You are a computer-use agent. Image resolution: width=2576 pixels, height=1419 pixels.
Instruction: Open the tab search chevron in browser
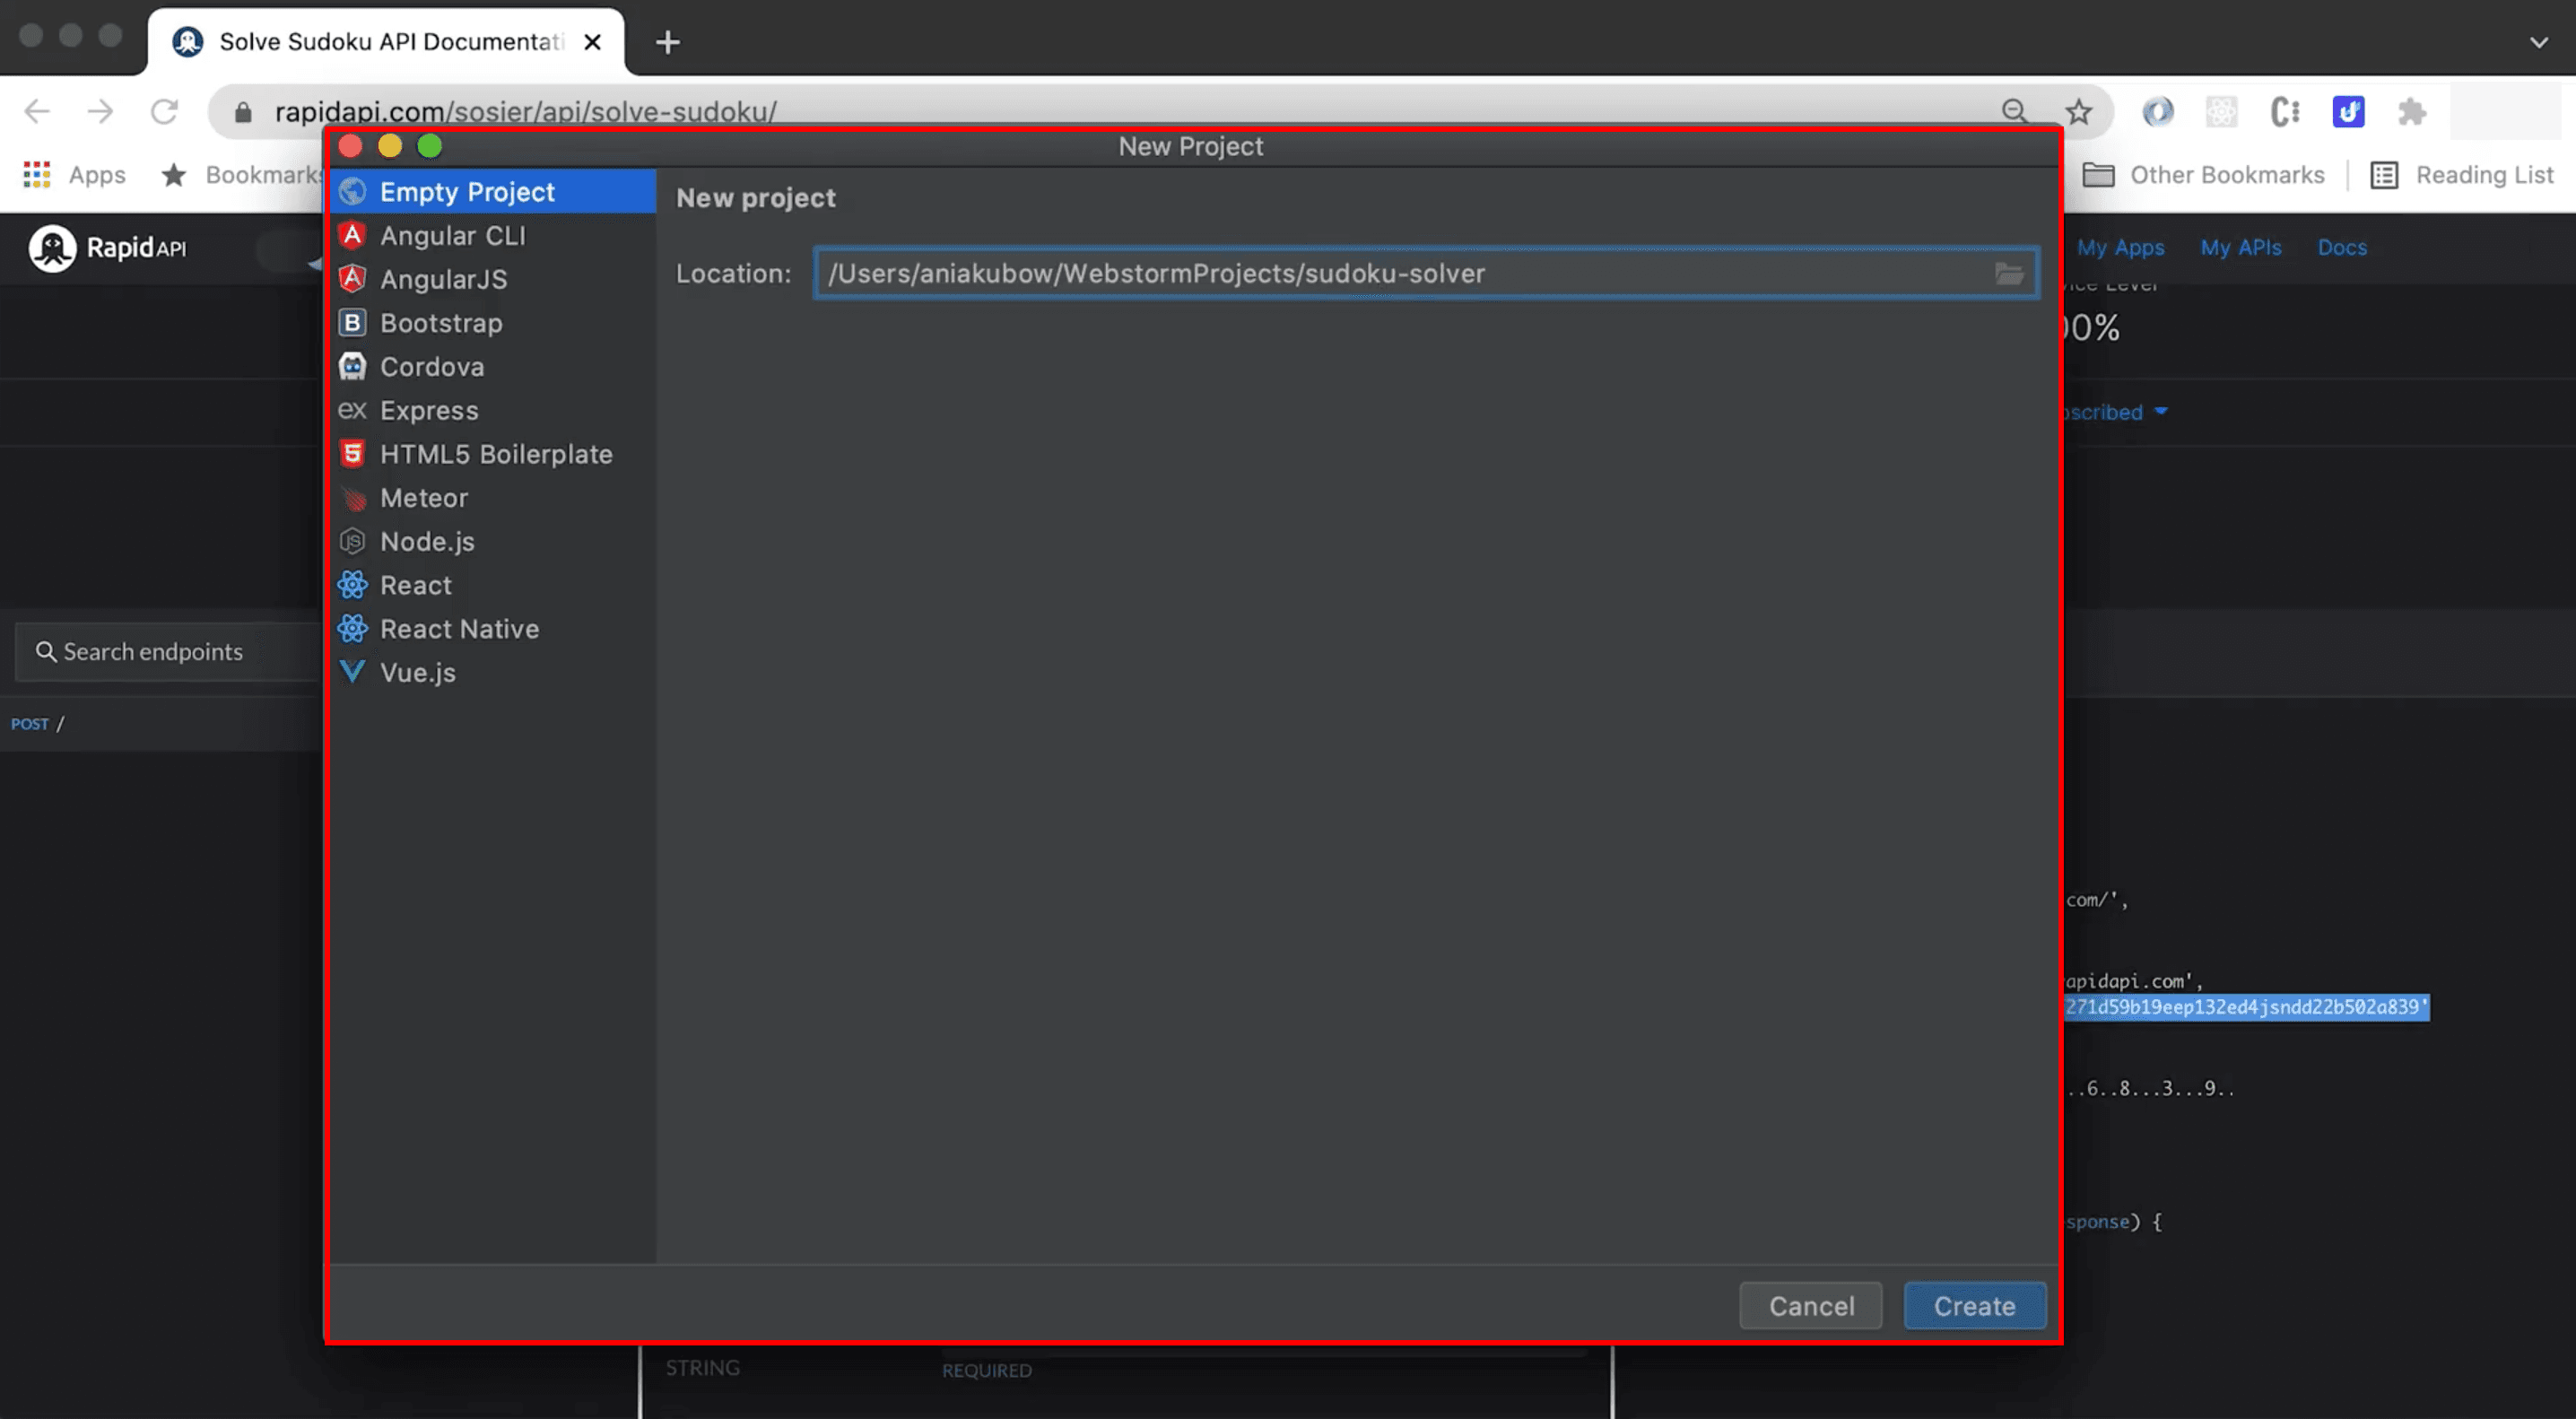2537,42
